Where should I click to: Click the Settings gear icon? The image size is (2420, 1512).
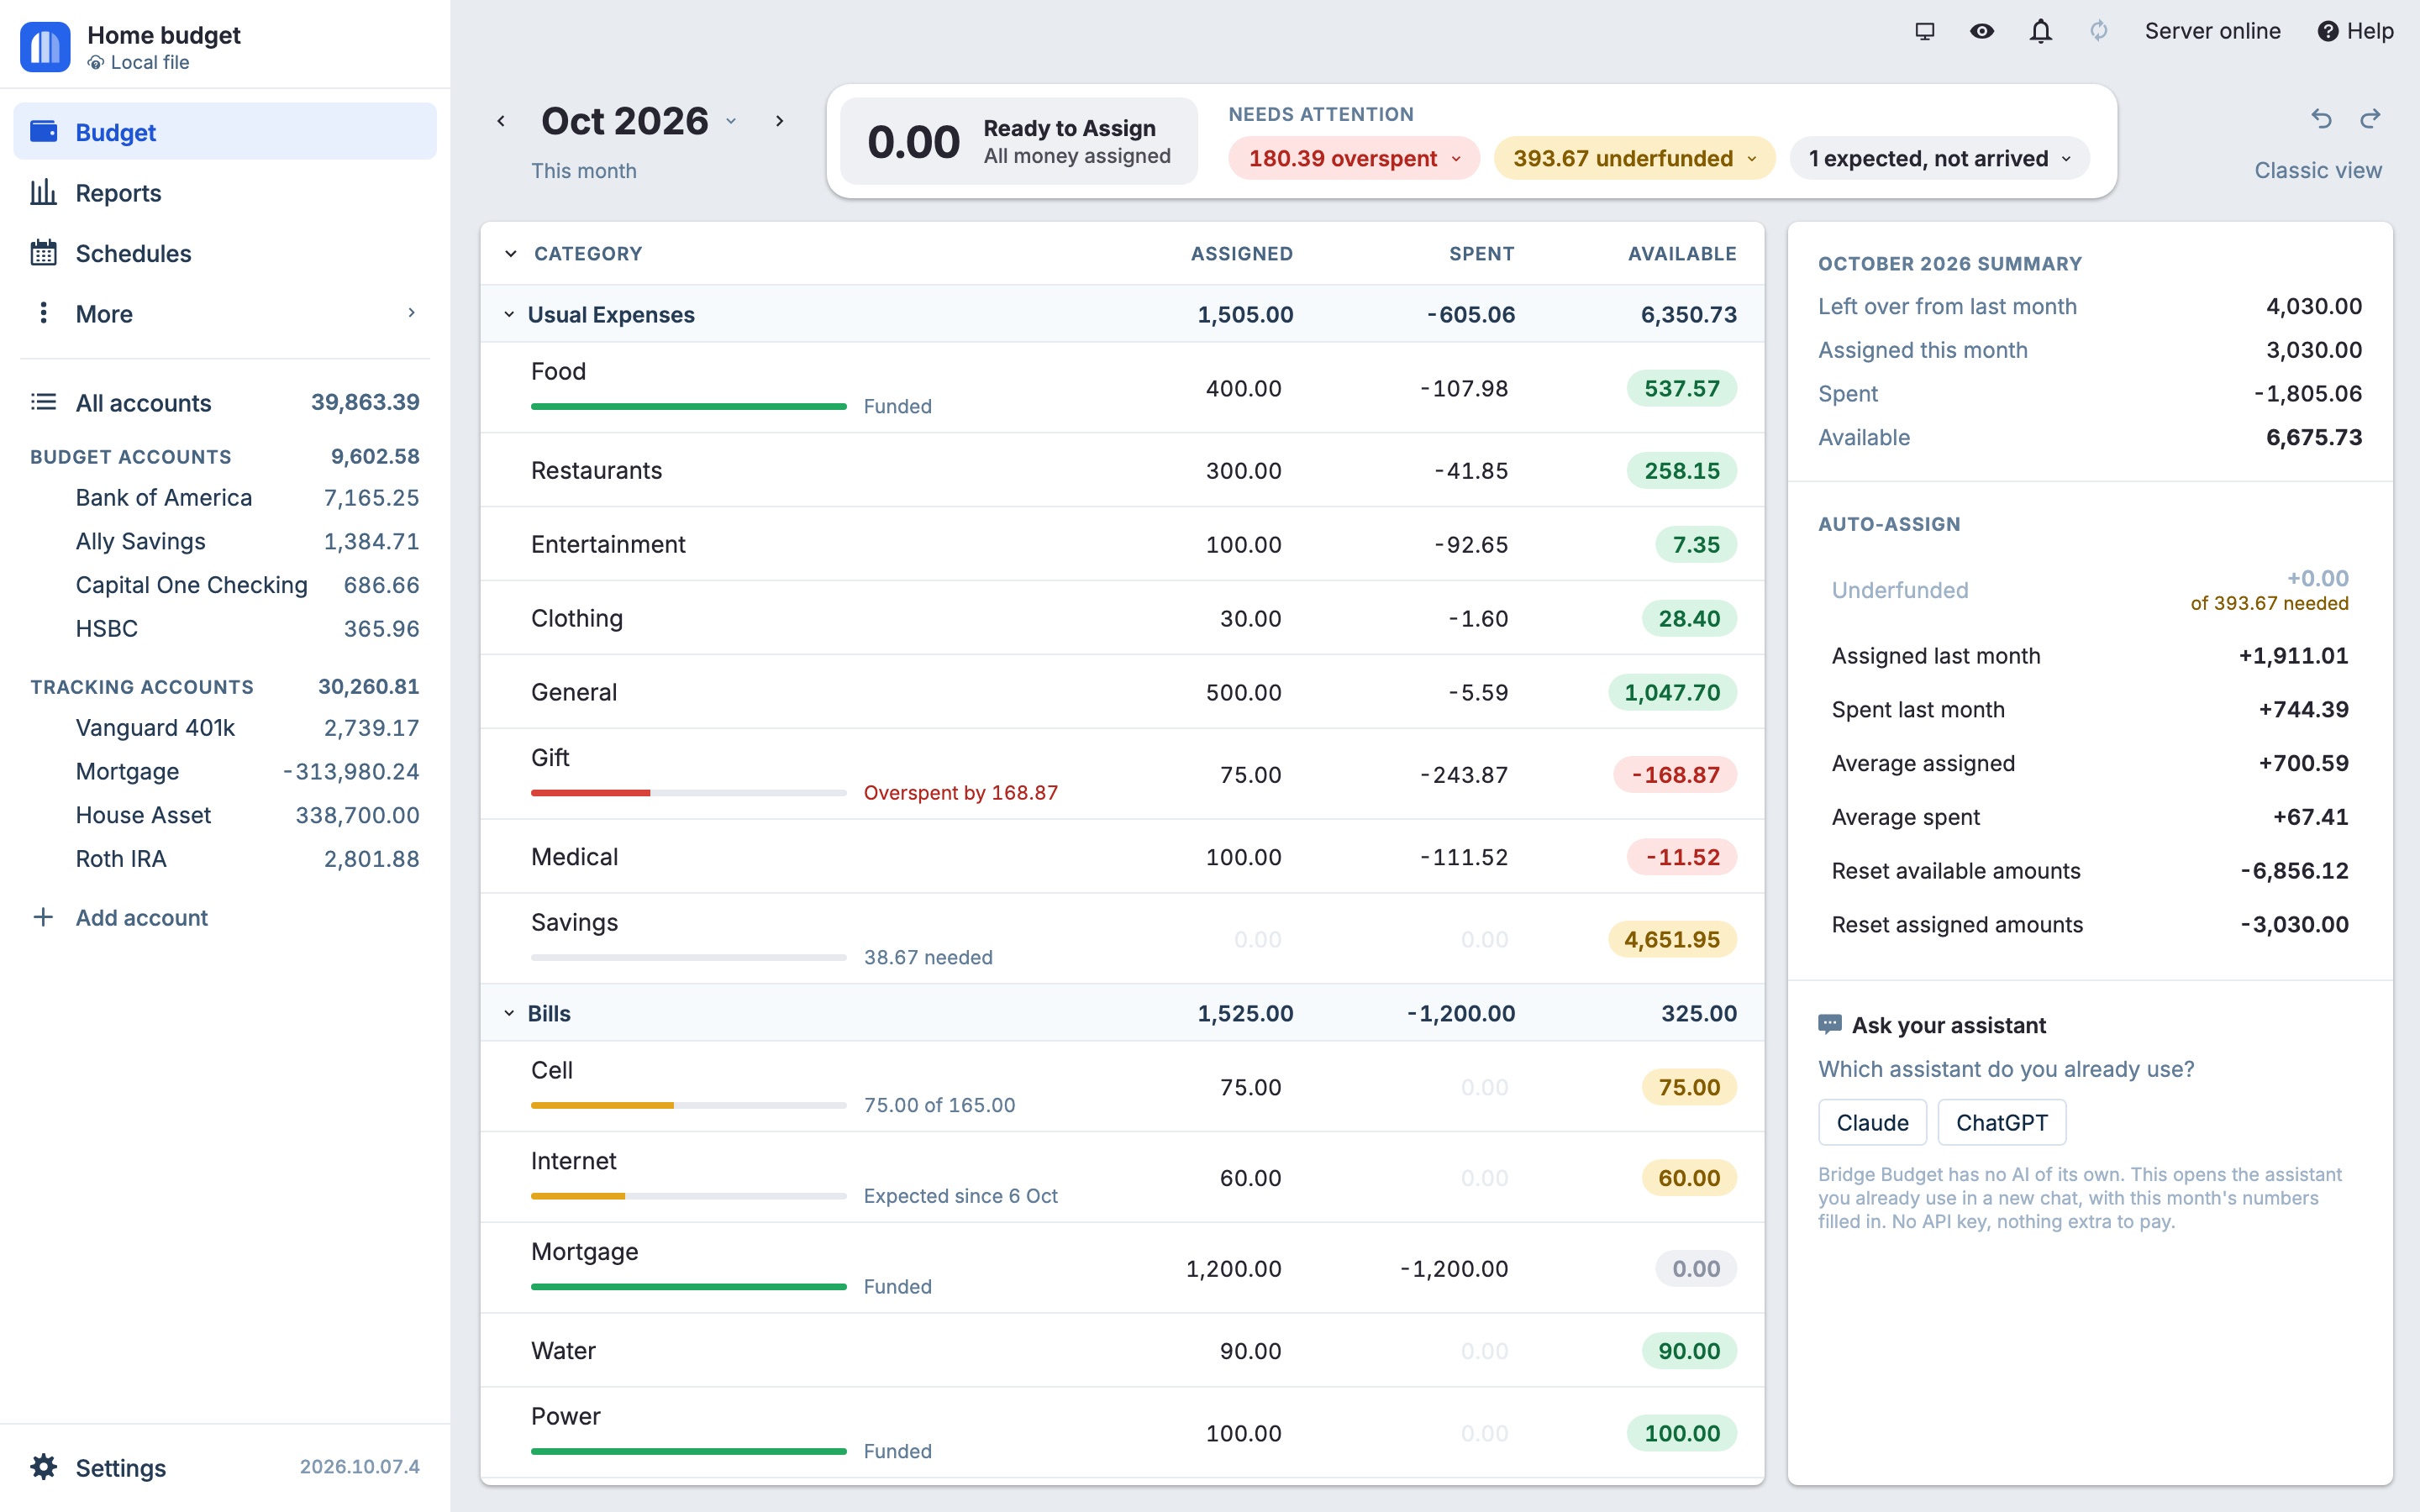[43, 1466]
